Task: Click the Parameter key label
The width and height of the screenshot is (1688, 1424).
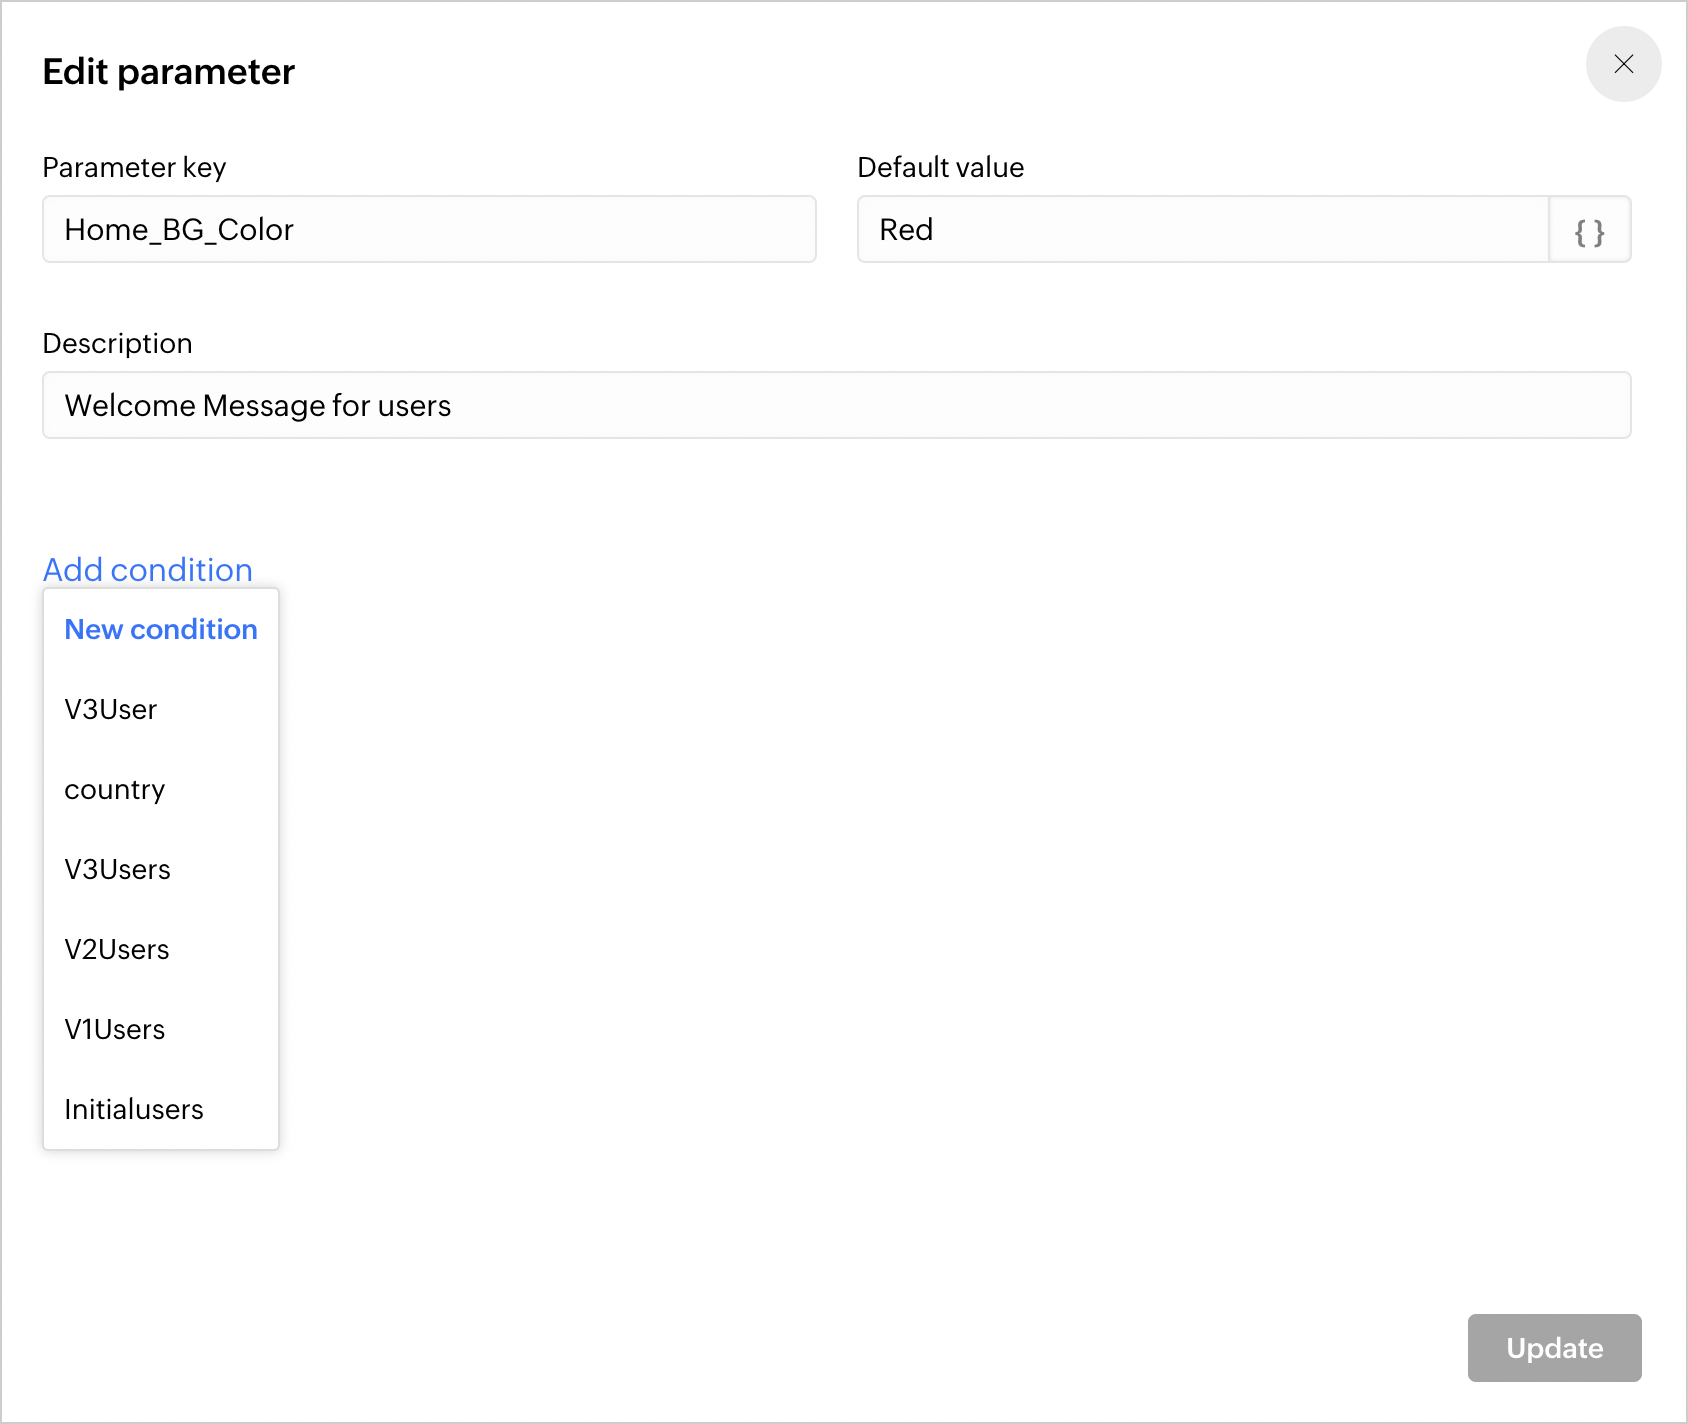Action: point(134,167)
